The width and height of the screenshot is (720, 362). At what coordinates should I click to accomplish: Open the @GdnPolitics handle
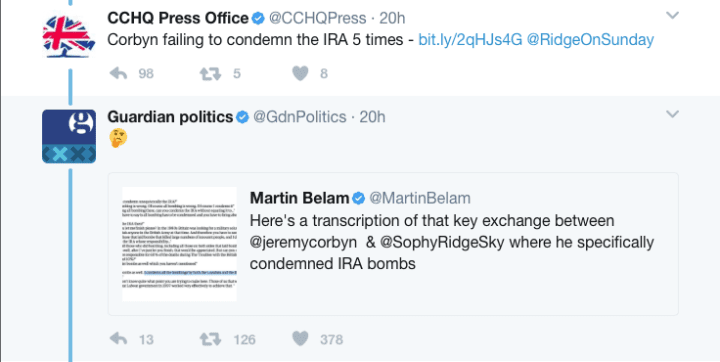(300, 117)
